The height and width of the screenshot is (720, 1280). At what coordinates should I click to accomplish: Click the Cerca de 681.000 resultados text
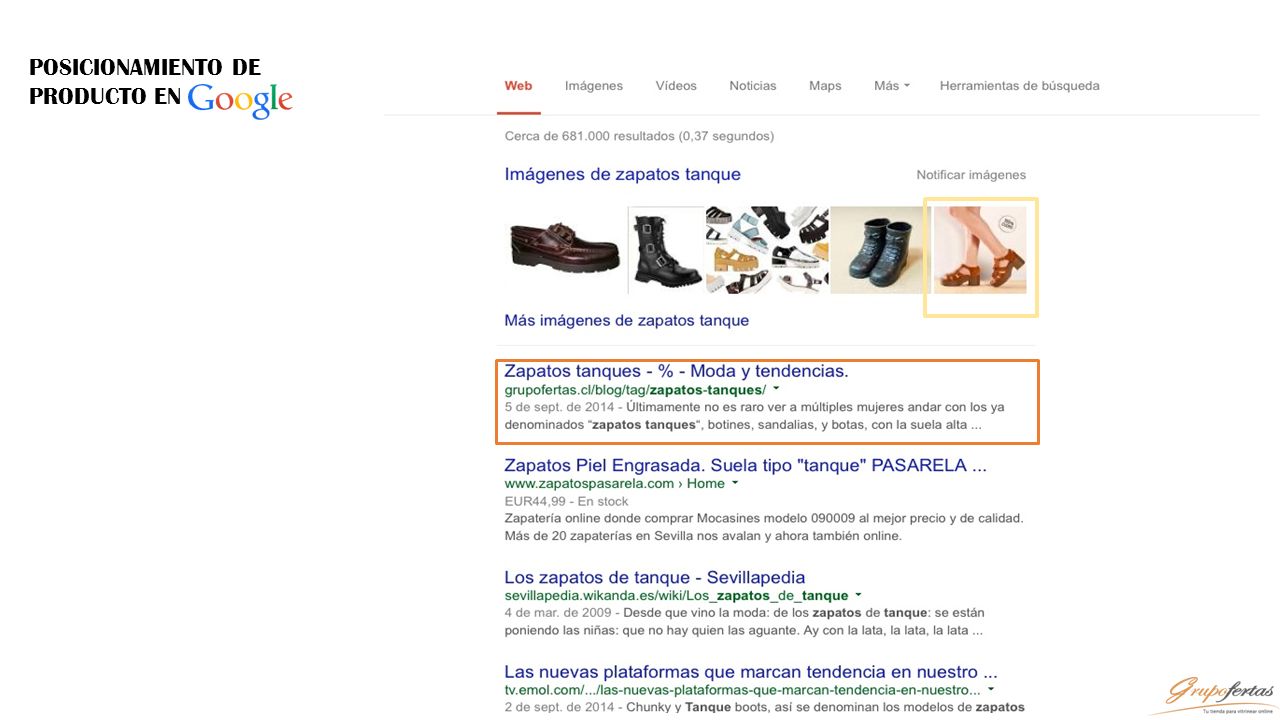pos(639,136)
